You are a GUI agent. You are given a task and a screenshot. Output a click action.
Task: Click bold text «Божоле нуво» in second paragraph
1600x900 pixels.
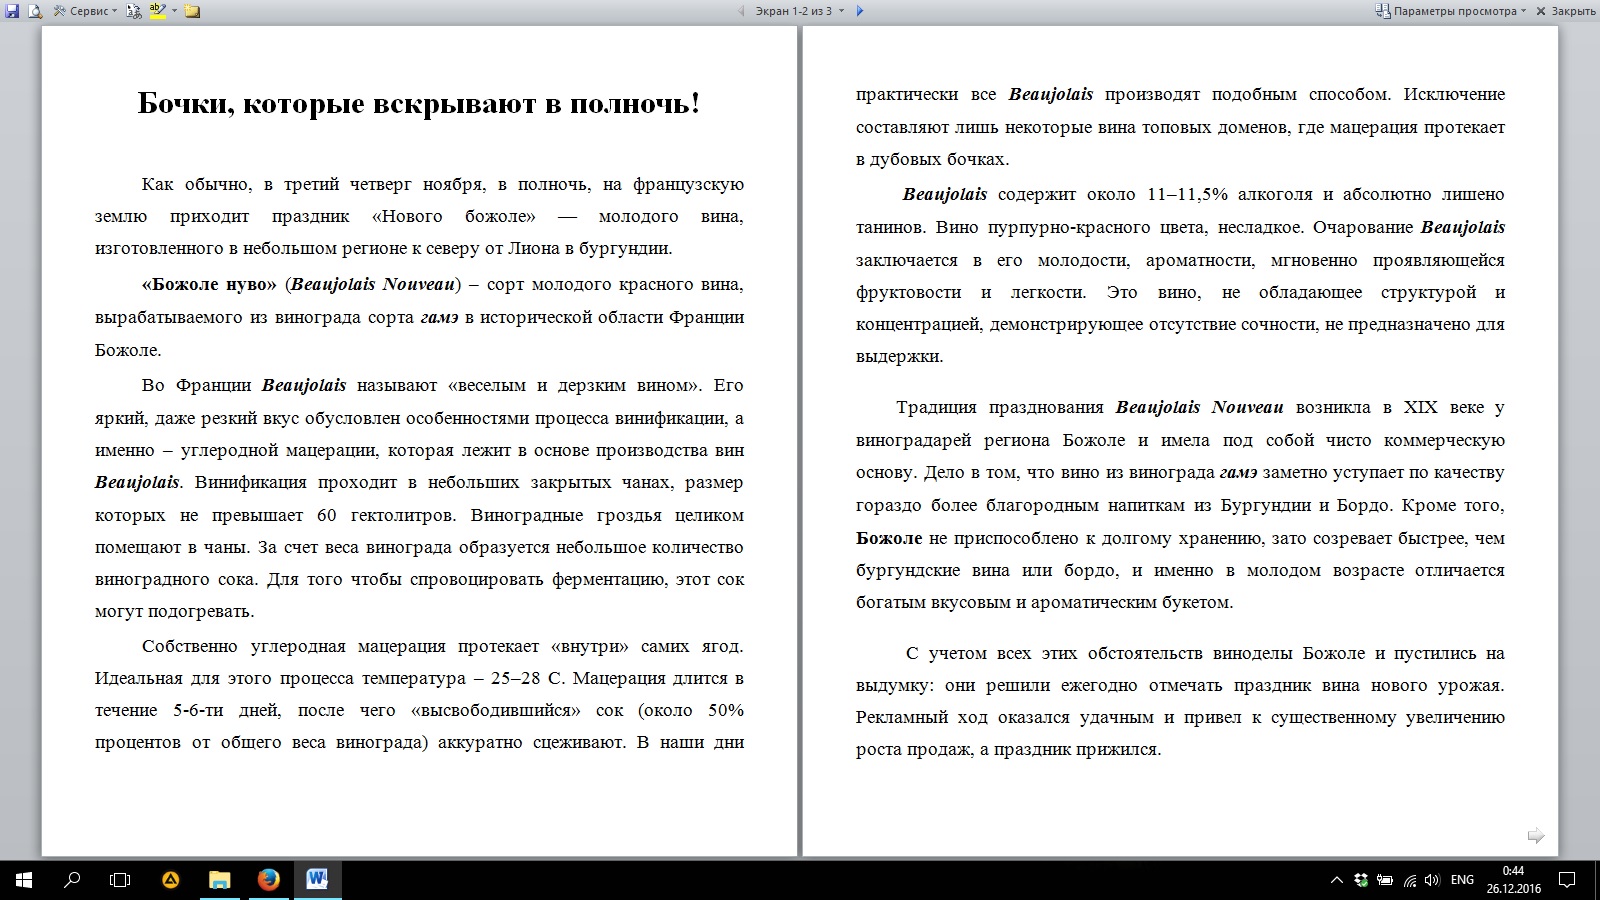coord(209,284)
